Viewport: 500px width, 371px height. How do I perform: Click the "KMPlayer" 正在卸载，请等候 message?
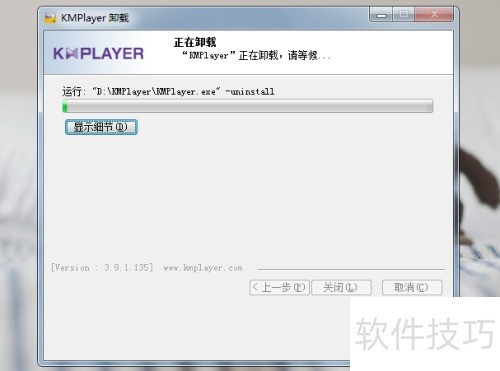click(256, 55)
